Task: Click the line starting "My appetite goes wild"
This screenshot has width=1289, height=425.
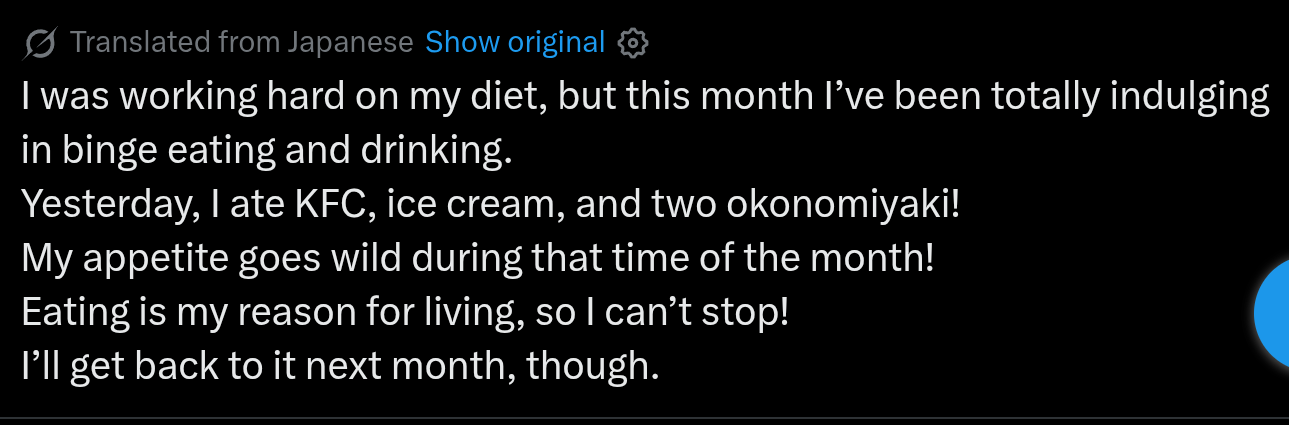Action: pyautogui.click(x=478, y=259)
